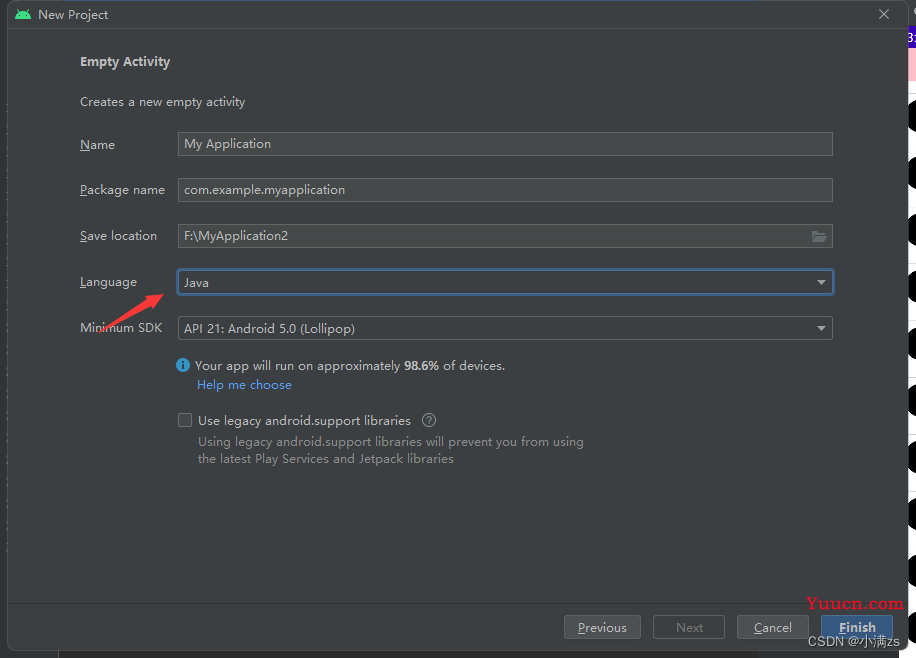The height and width of the screenshot is (658, 916).
Task: Click the Android logo in the title bar
Action: pyautogui.click(x=23, y=15)
